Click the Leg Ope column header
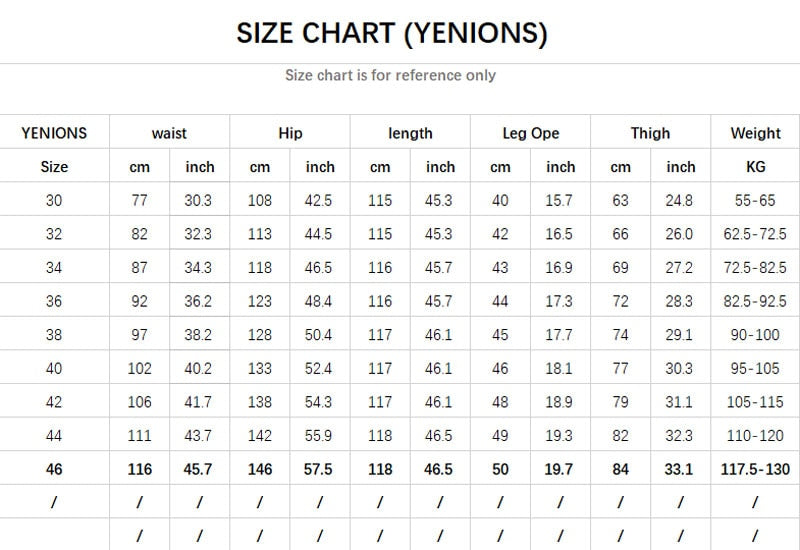 coord(531,133)
